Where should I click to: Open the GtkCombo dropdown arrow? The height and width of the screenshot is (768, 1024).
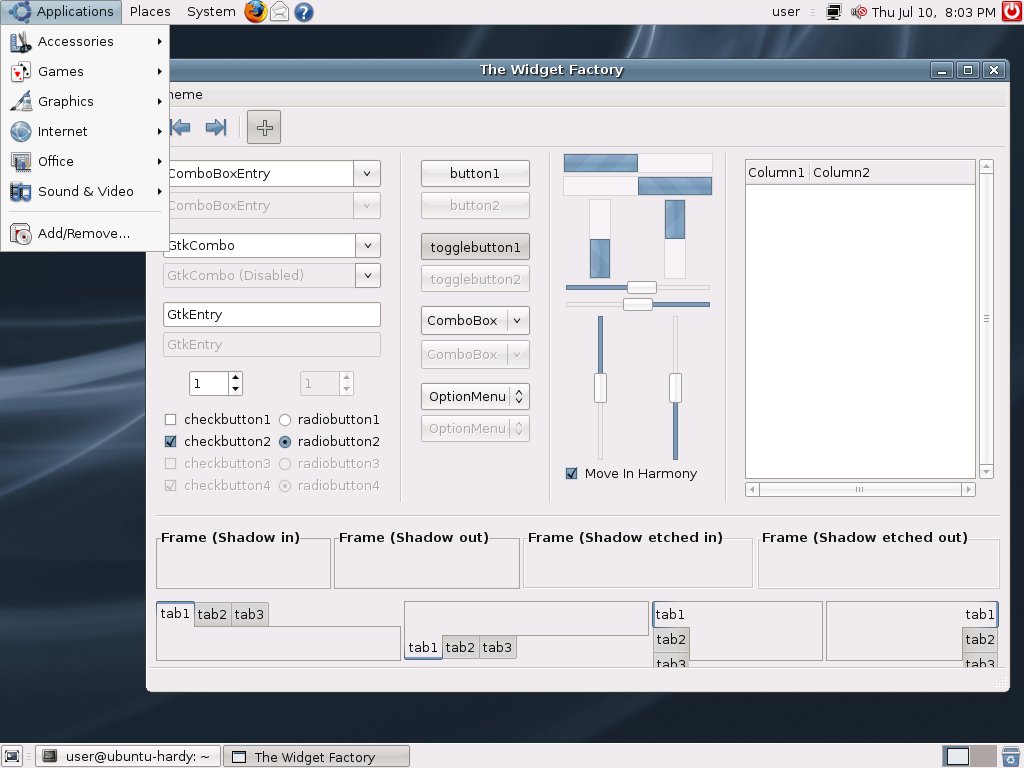click(x=368, y=246)
